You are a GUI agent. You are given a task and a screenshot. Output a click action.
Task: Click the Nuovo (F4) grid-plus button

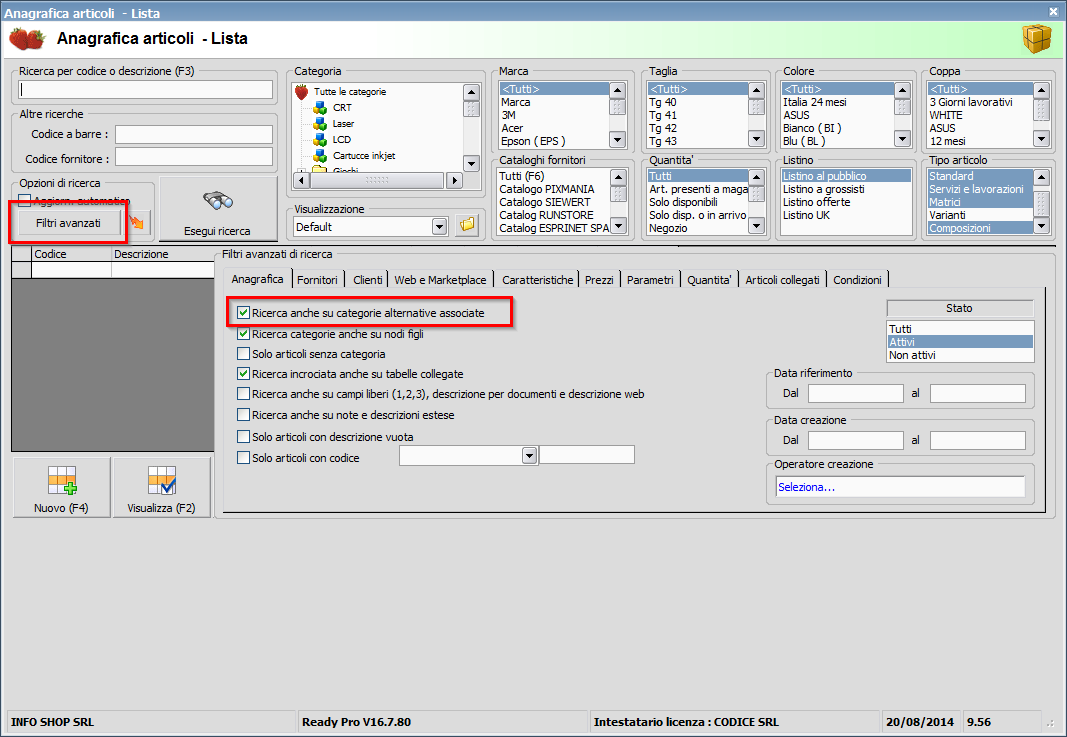point(62,487)
